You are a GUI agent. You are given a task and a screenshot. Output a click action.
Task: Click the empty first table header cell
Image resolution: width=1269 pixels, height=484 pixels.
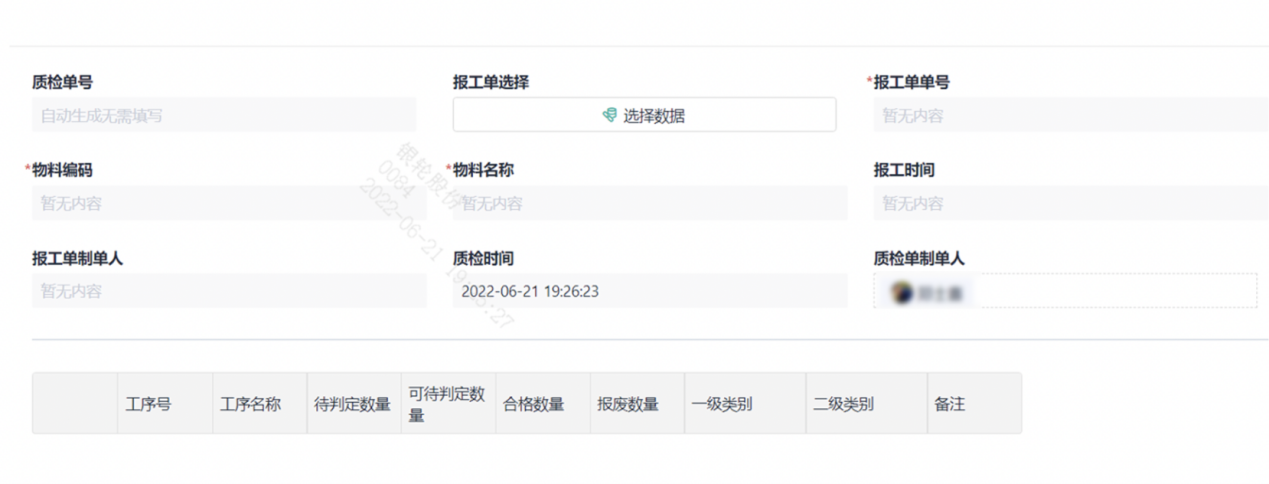coord(75,404)
